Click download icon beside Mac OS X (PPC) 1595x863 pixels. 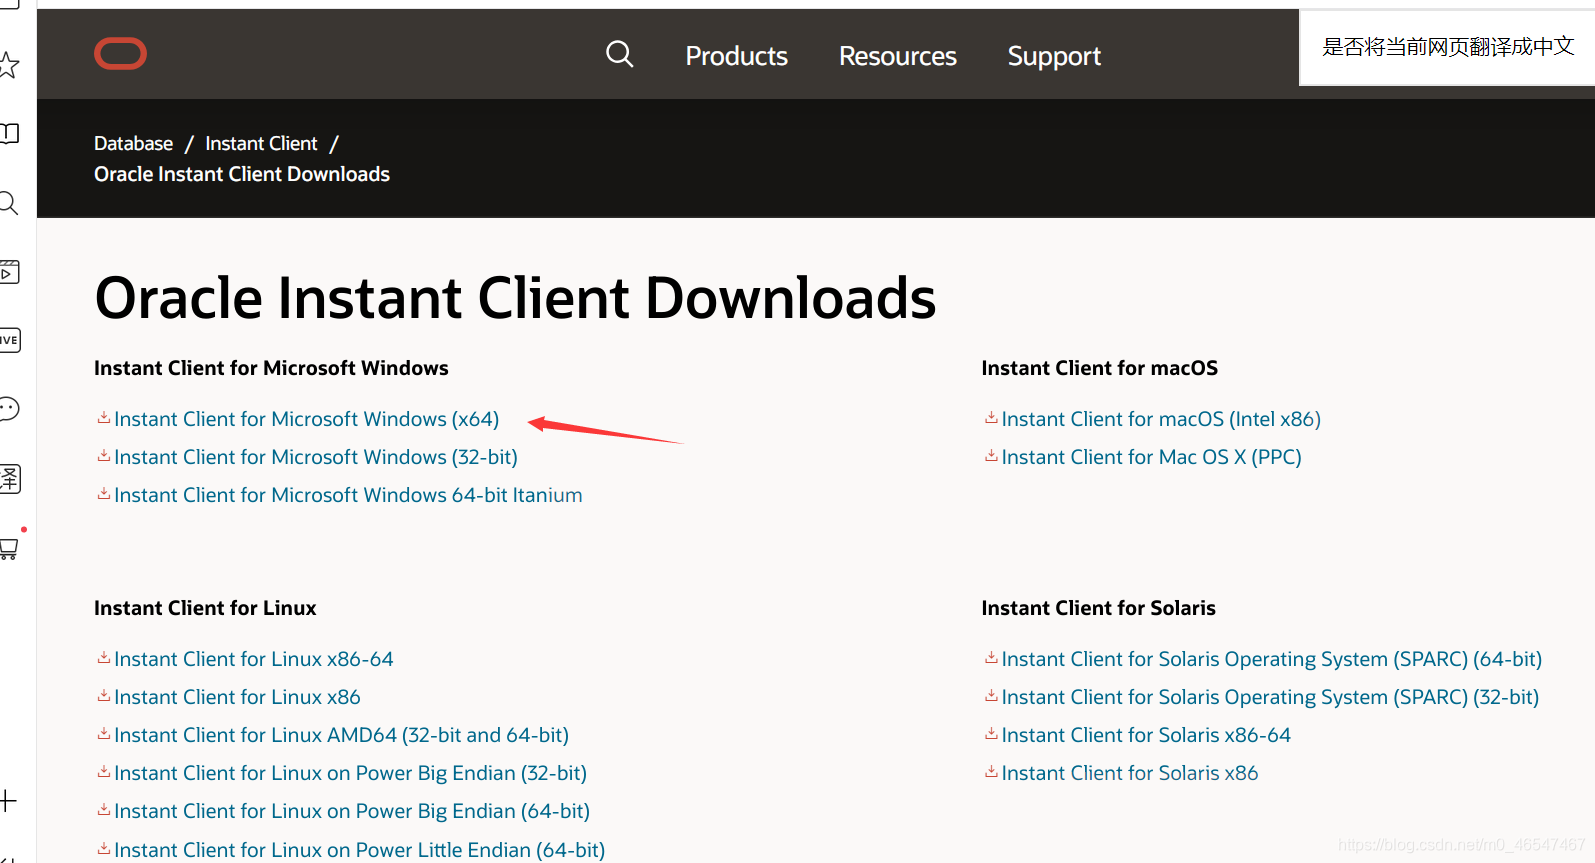(991, 456)
